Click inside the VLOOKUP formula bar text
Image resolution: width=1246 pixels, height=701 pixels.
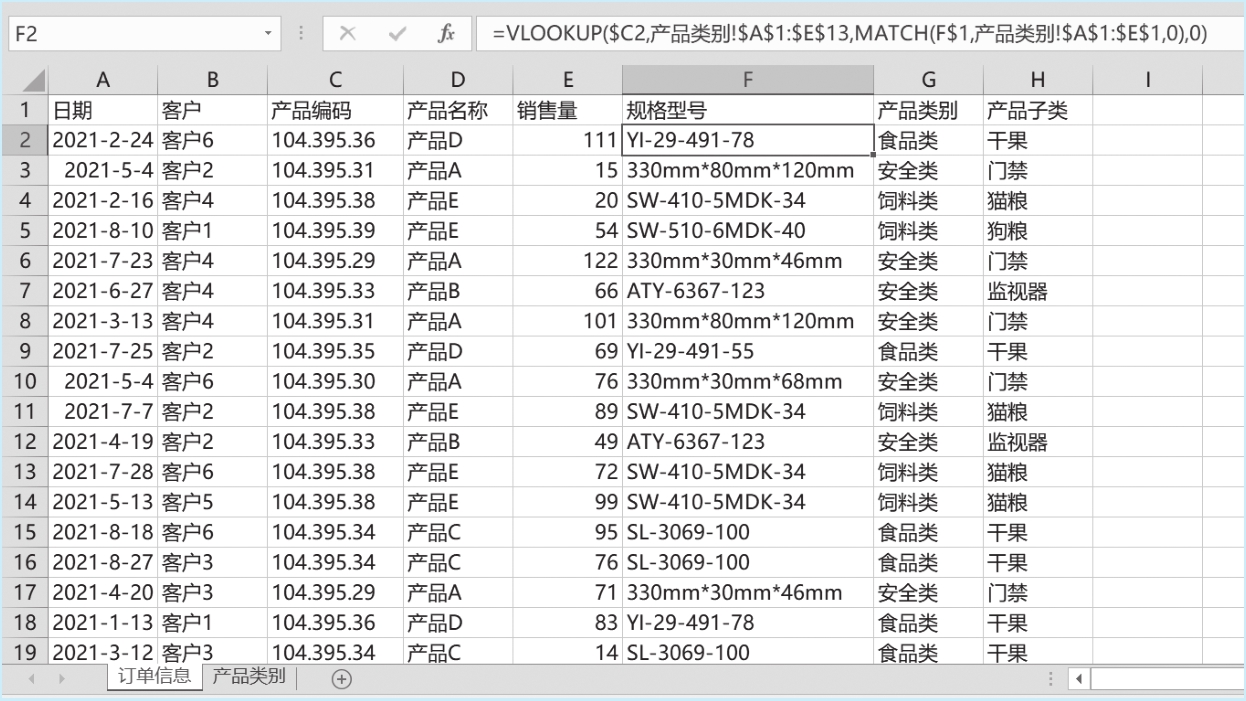coord(850,34)
